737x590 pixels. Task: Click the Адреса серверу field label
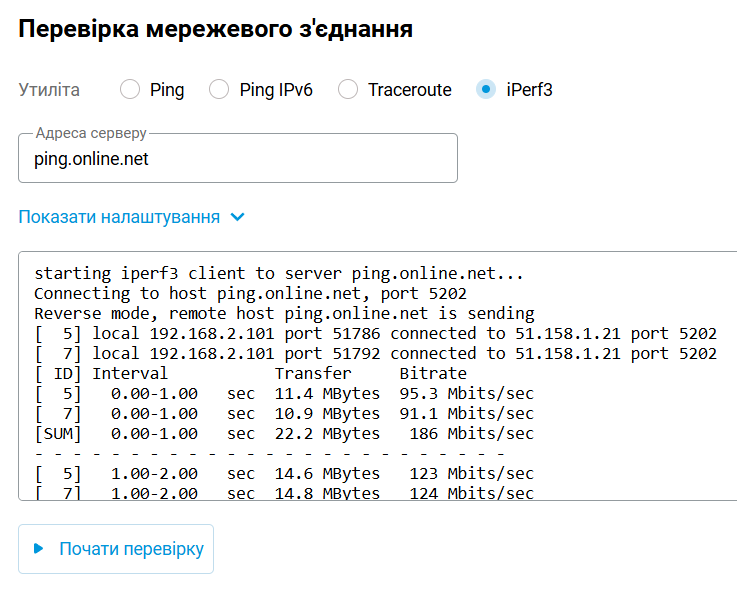[91, 133]
